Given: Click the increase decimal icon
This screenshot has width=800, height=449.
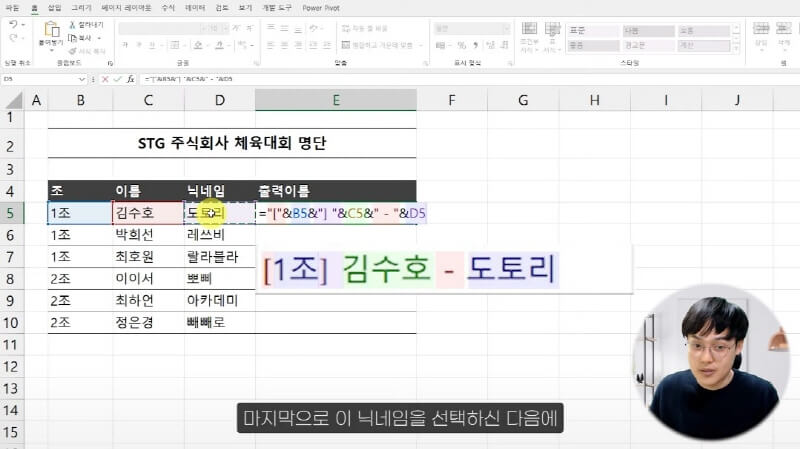Looking at the screenshot, I should point(490,45).
